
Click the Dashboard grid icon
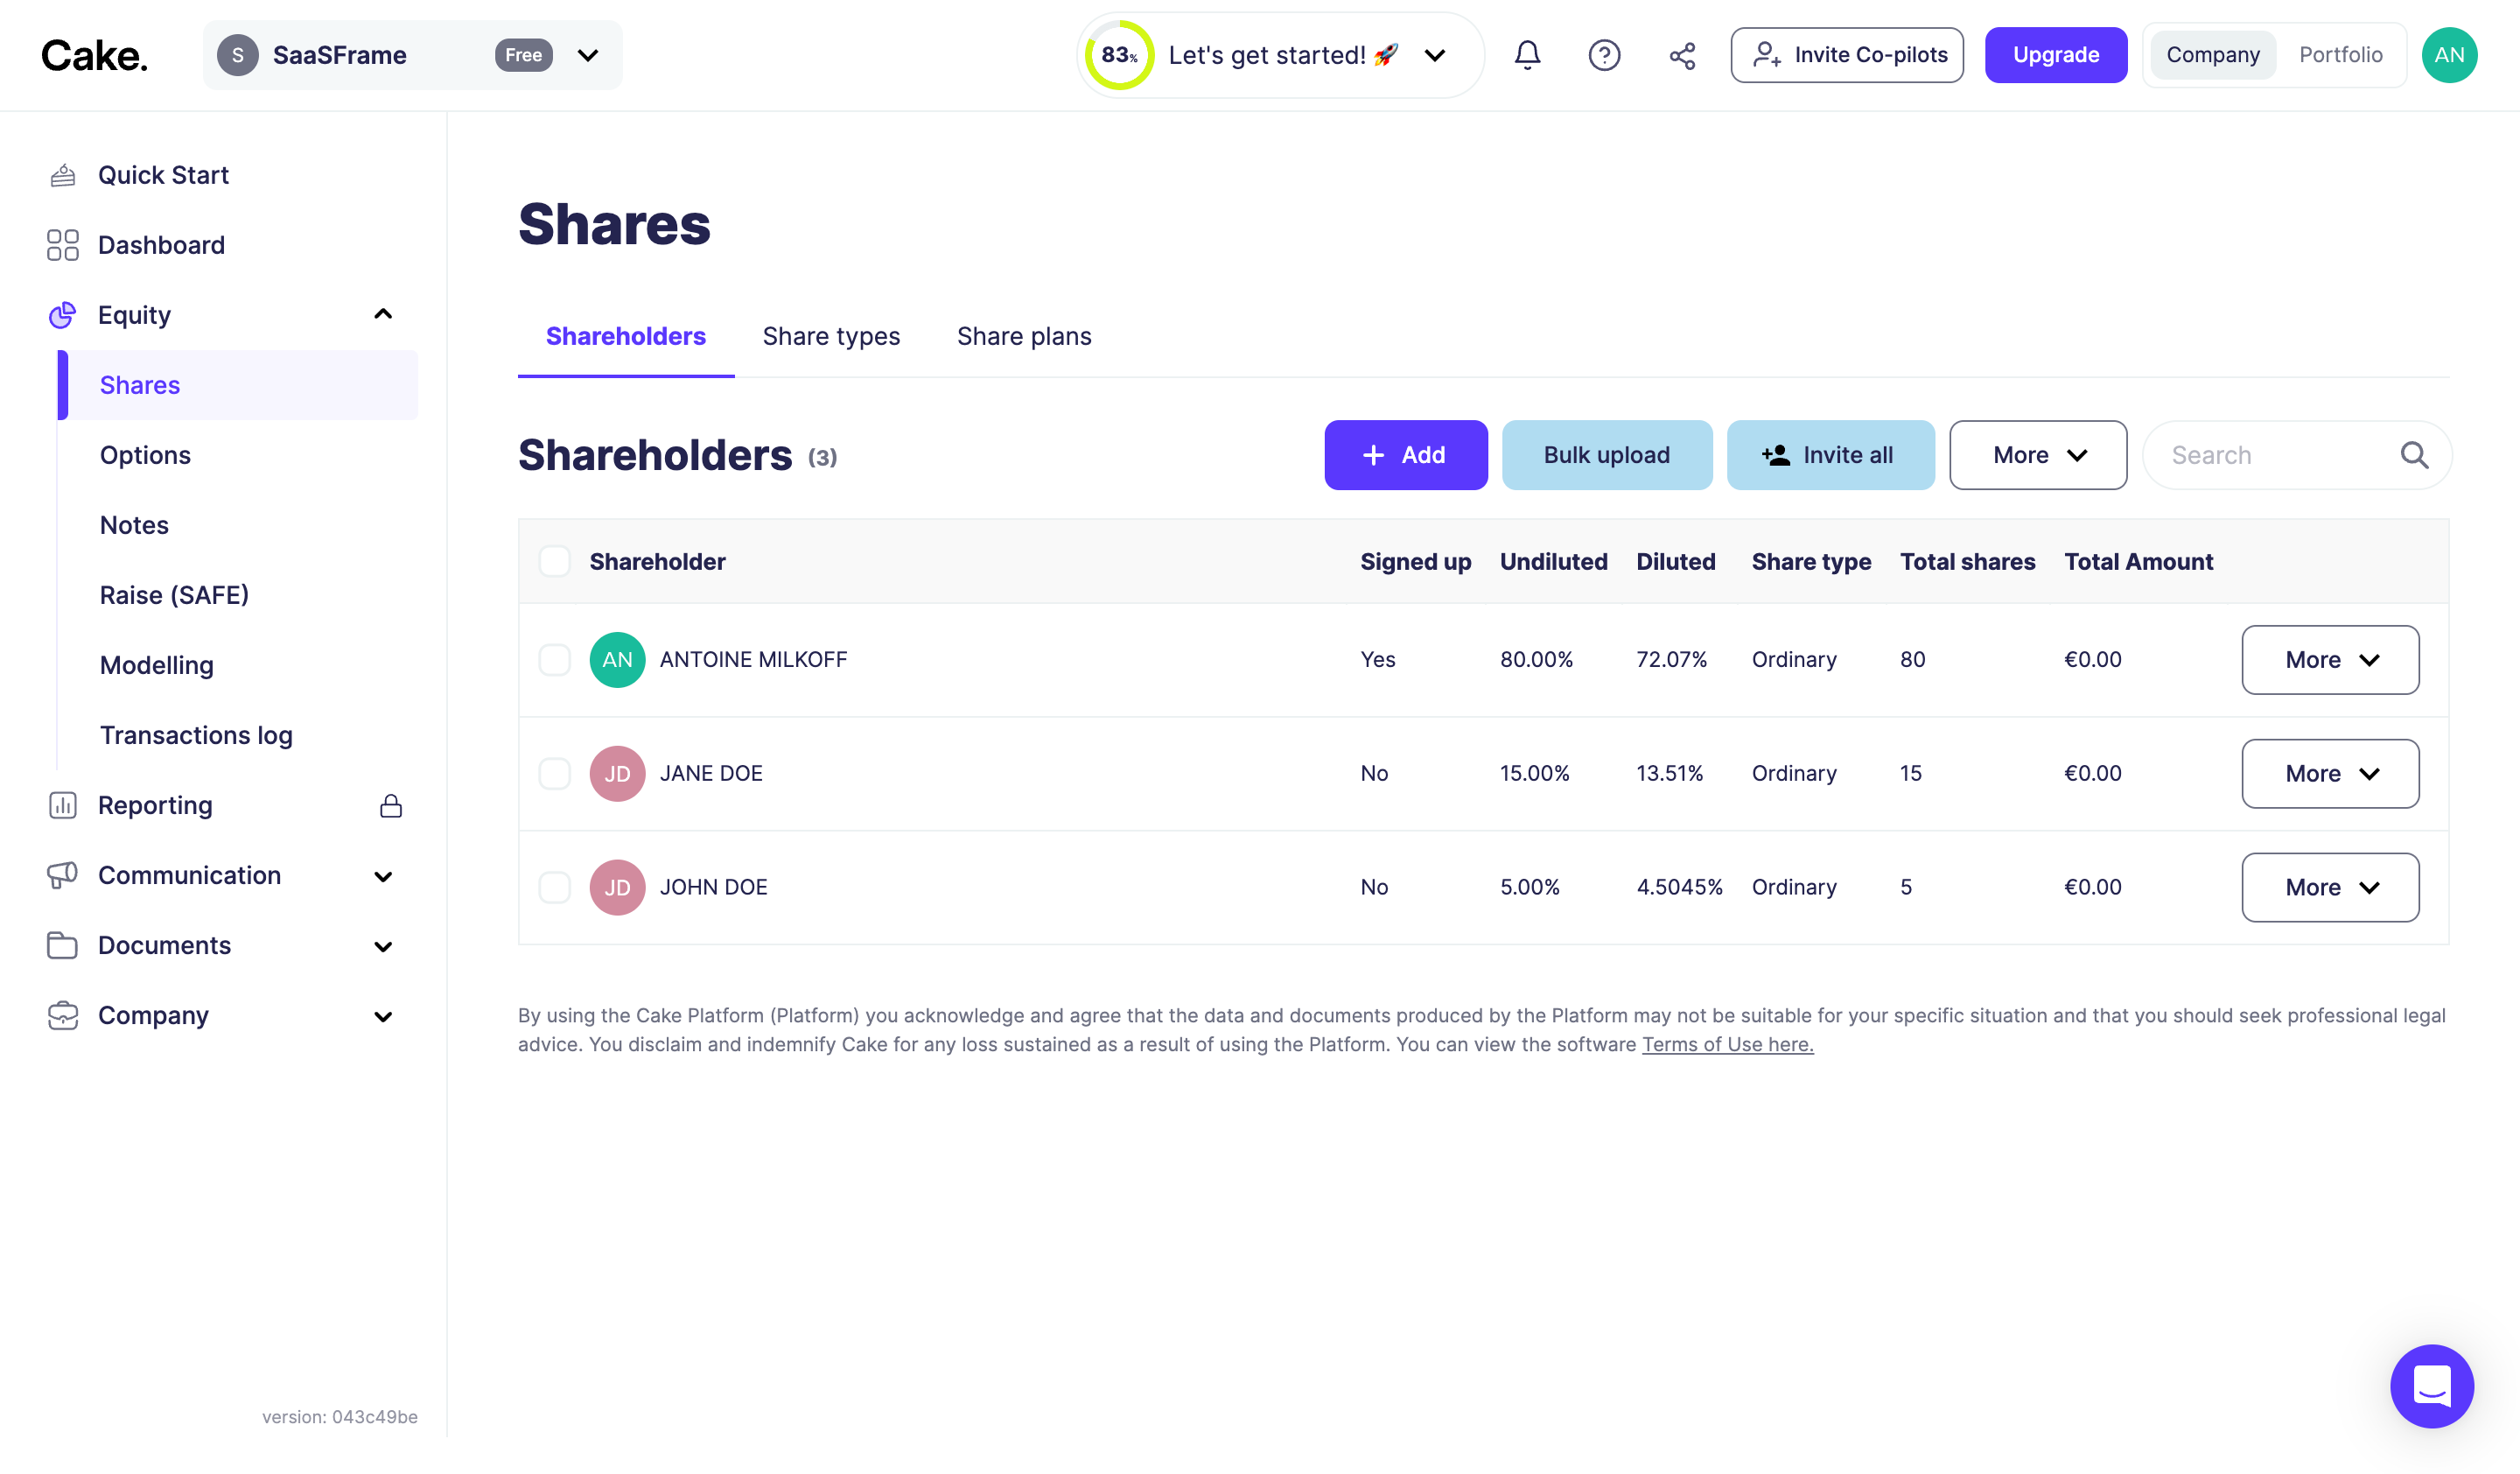point(62,245)
